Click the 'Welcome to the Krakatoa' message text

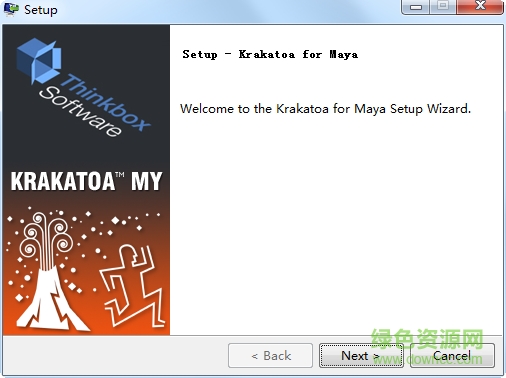(325, 109)
